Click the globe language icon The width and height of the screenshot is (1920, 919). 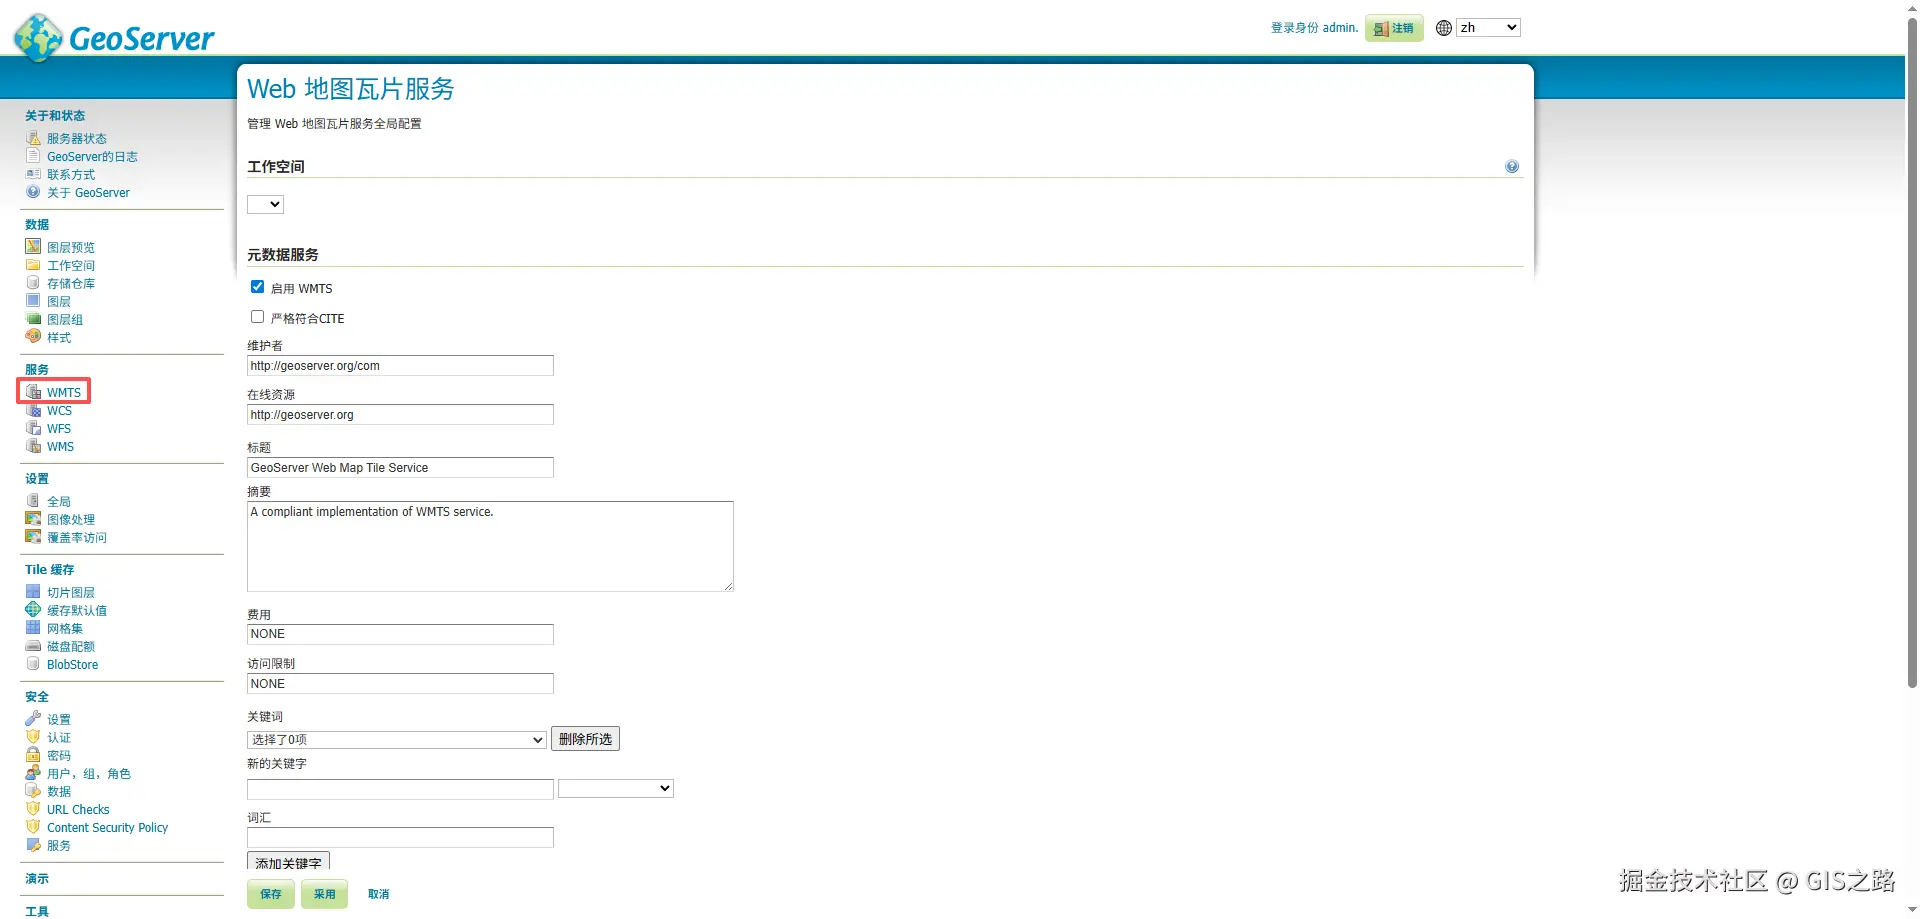click(x=1444, y=28)
